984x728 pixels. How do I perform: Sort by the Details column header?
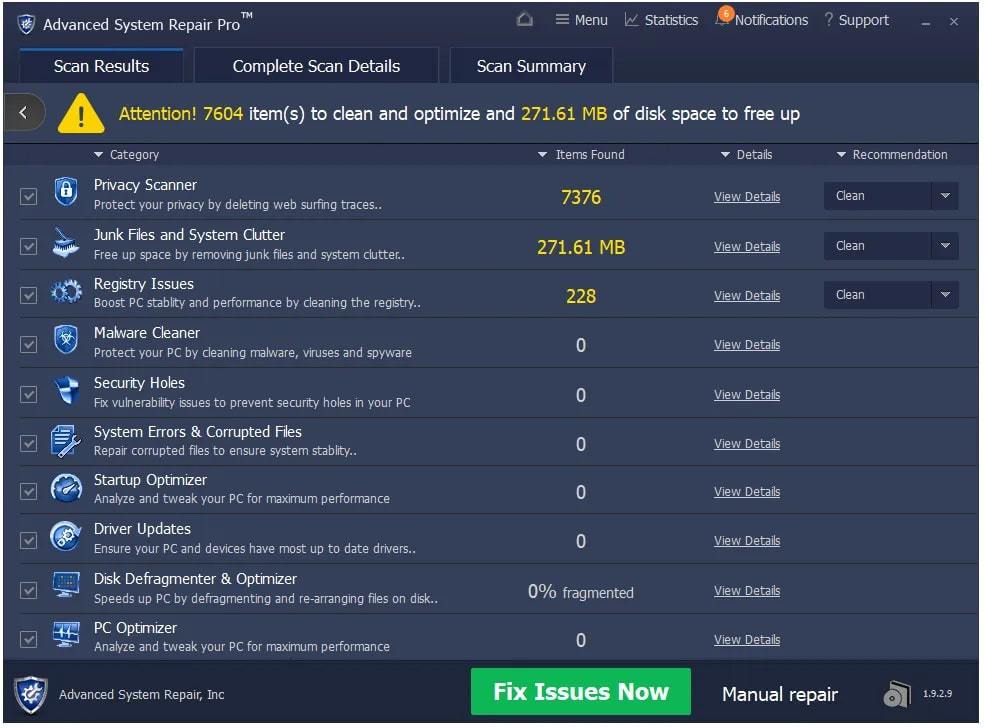coord(746,154)
